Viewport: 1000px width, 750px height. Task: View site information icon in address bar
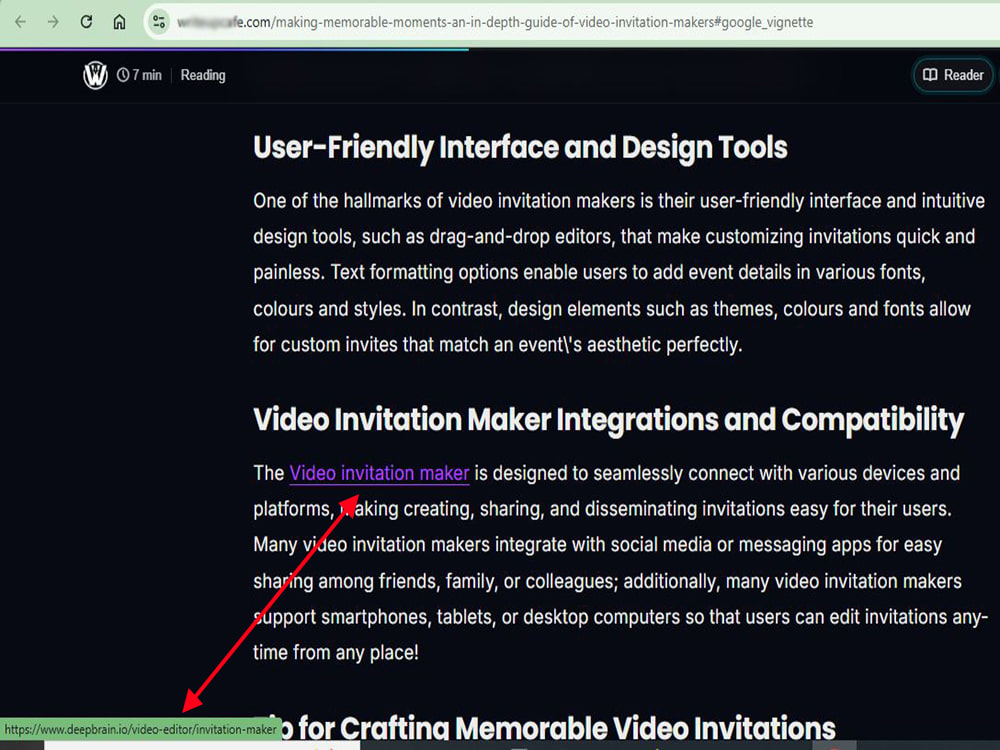pos(159,22)
